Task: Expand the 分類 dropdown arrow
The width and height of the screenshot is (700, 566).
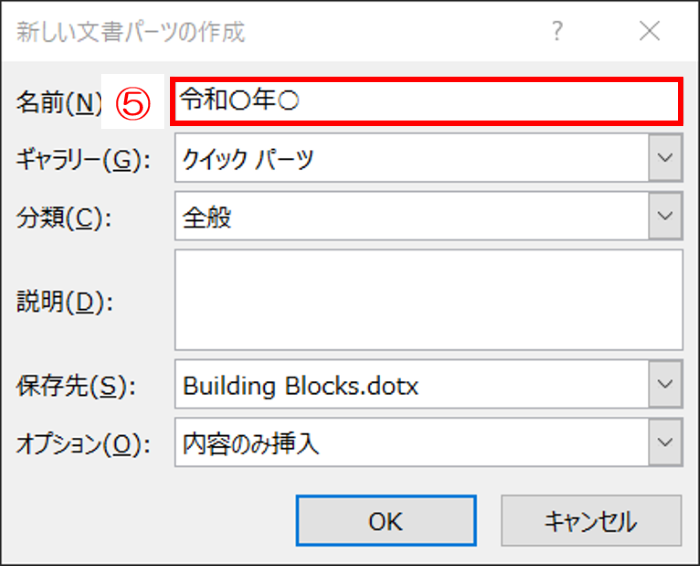Action: pos(665,216)
